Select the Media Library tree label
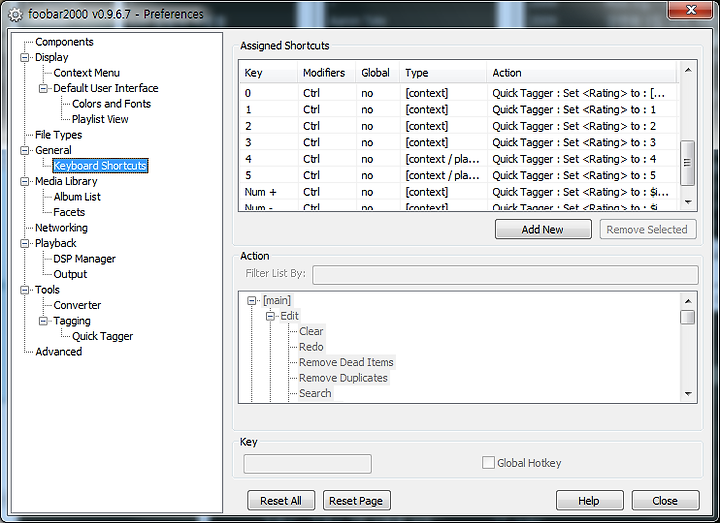720x523 pixels. (66, 181)
